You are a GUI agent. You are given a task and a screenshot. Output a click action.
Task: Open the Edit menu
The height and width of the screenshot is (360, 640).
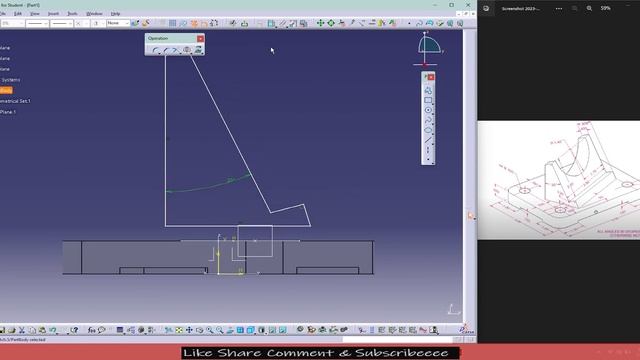tap(18, 13)
